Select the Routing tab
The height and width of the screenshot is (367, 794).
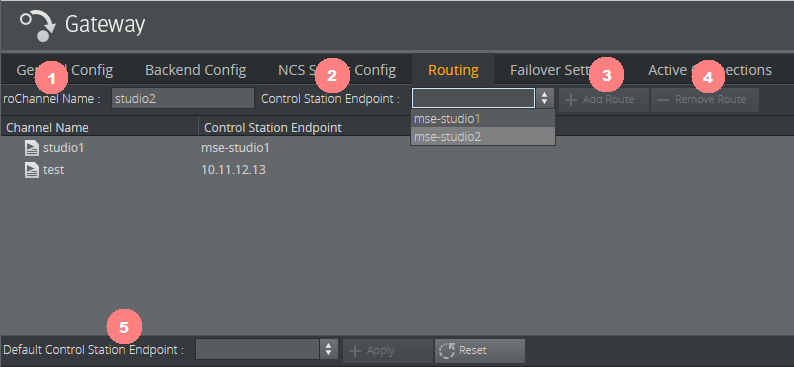click(x=453, y=70)
